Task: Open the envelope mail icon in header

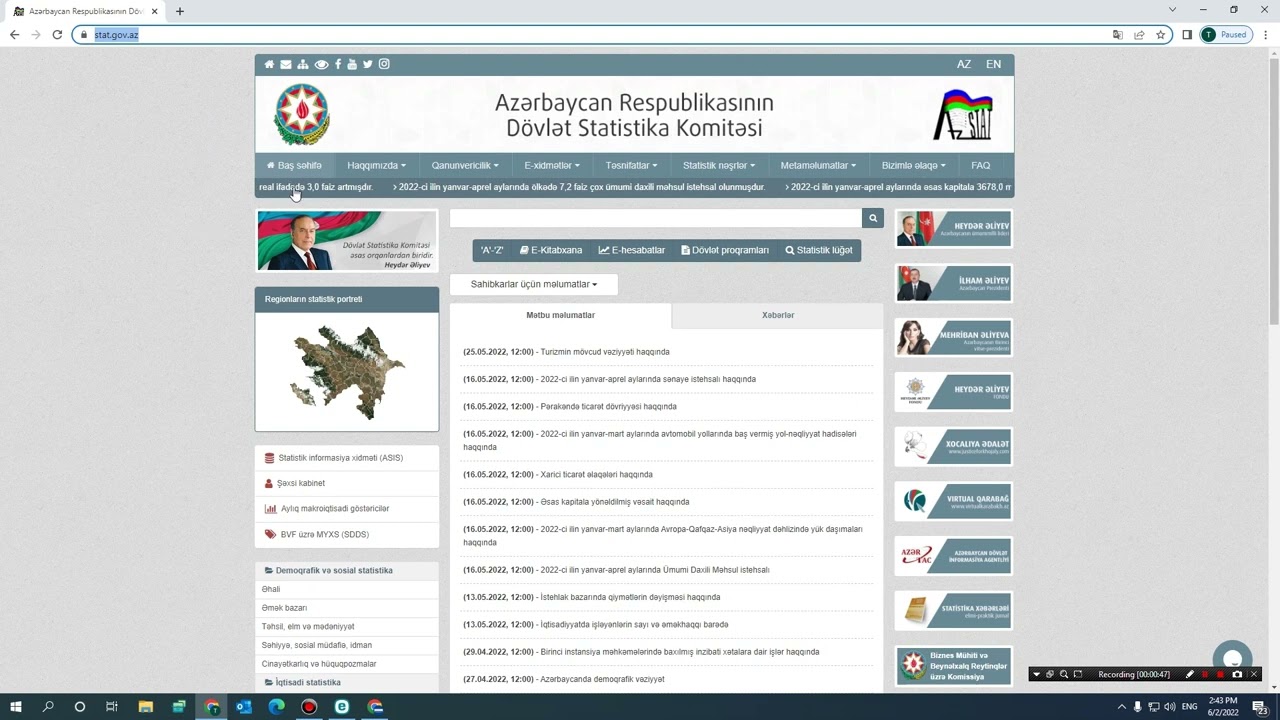Action: 286,64
